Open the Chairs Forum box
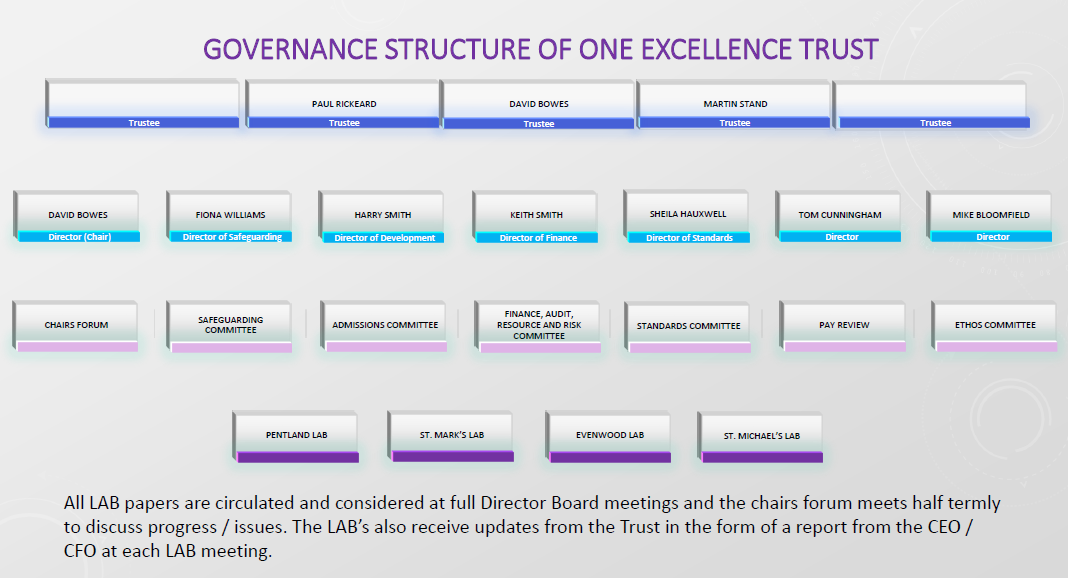1068x578 pixels. point(75,325)
